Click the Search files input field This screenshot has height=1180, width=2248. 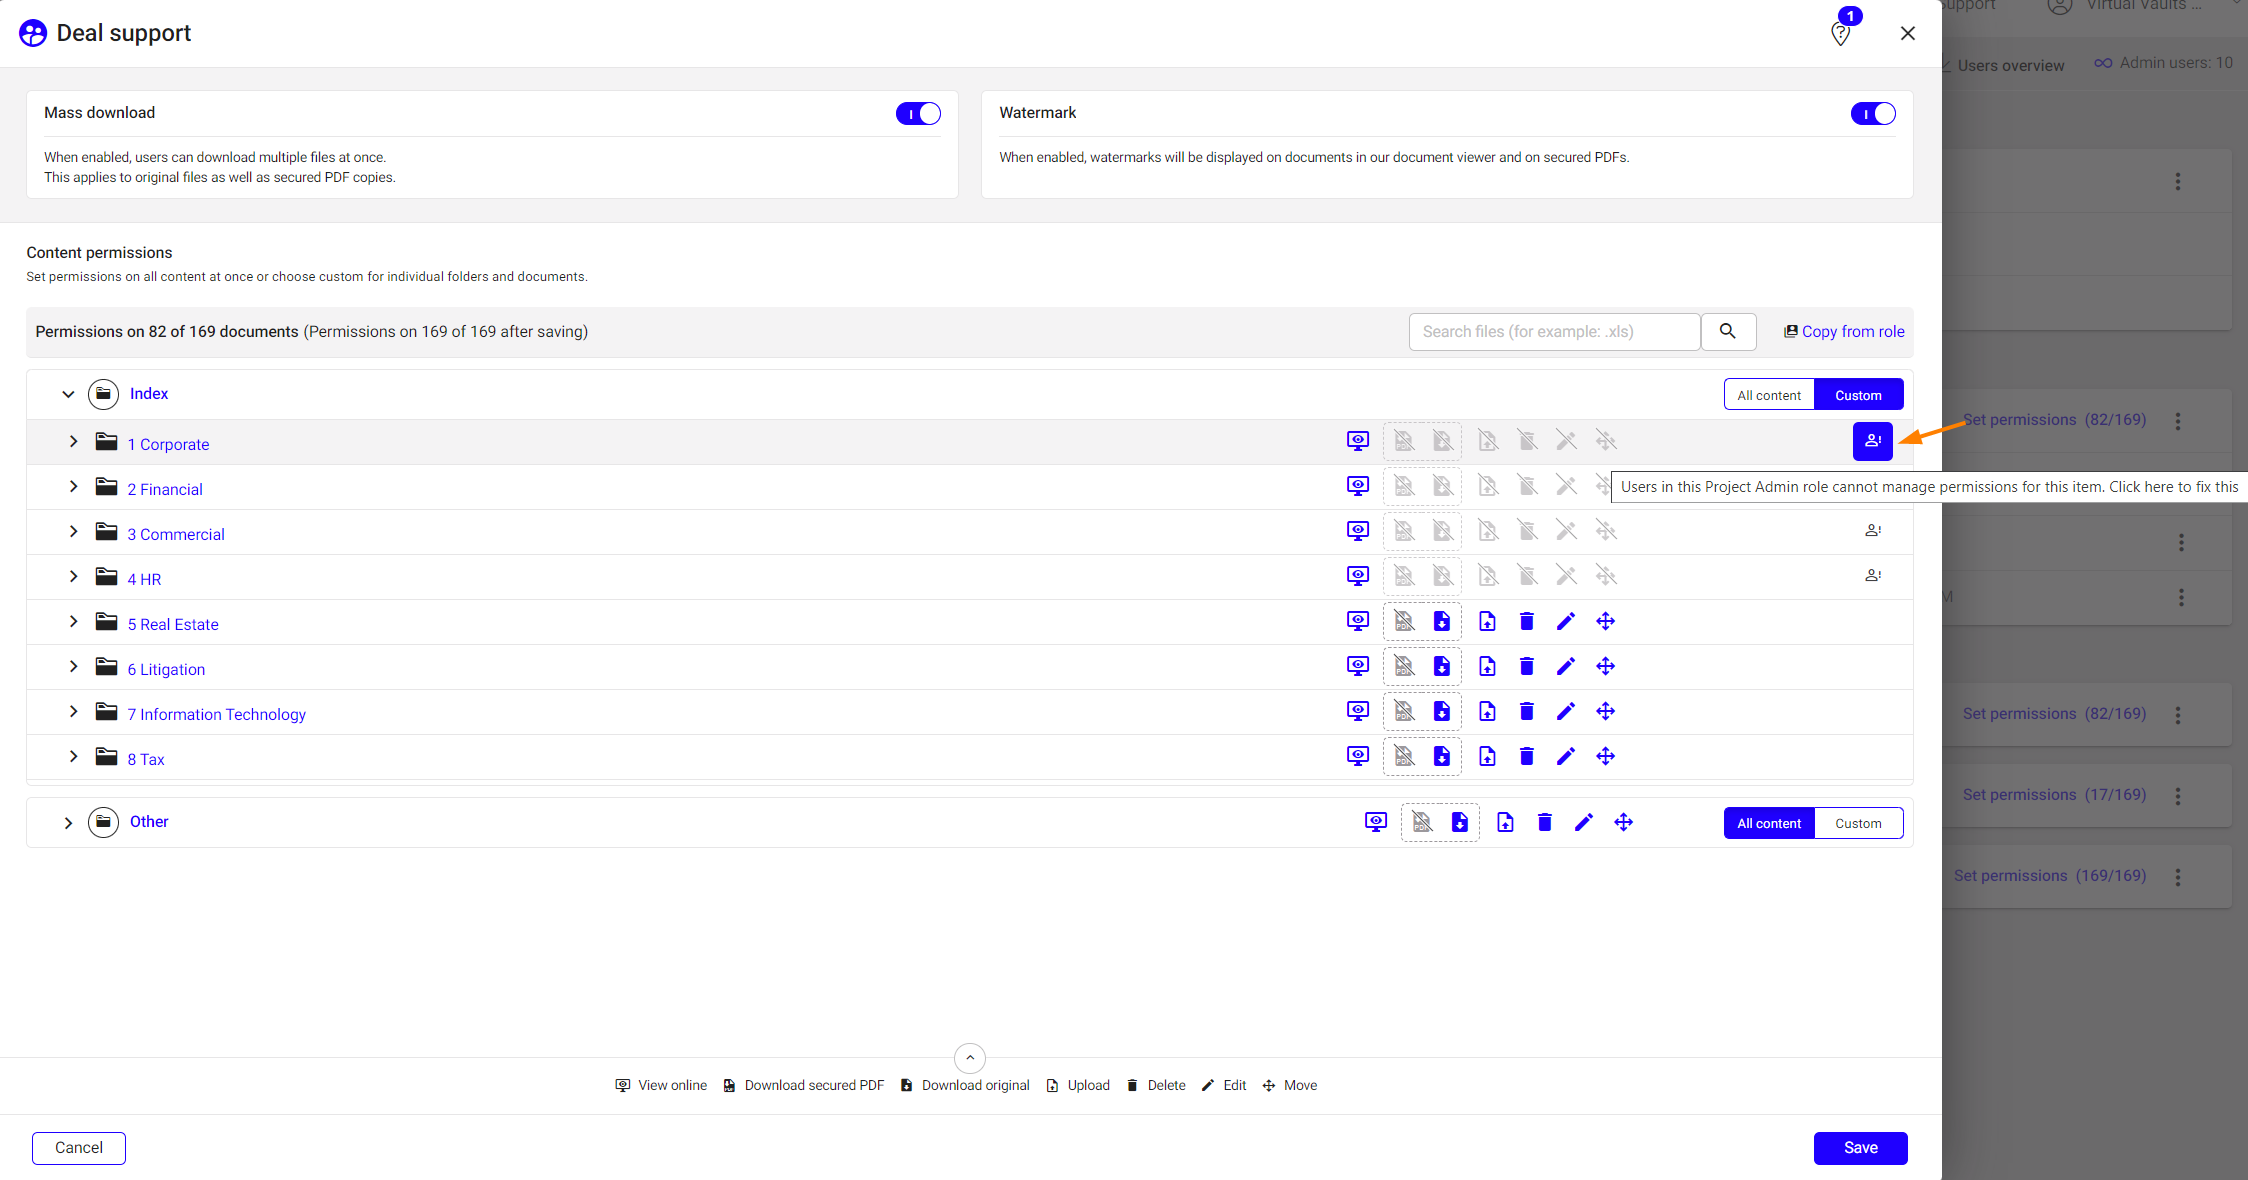pyautogui.click(x=1554, y=332)
